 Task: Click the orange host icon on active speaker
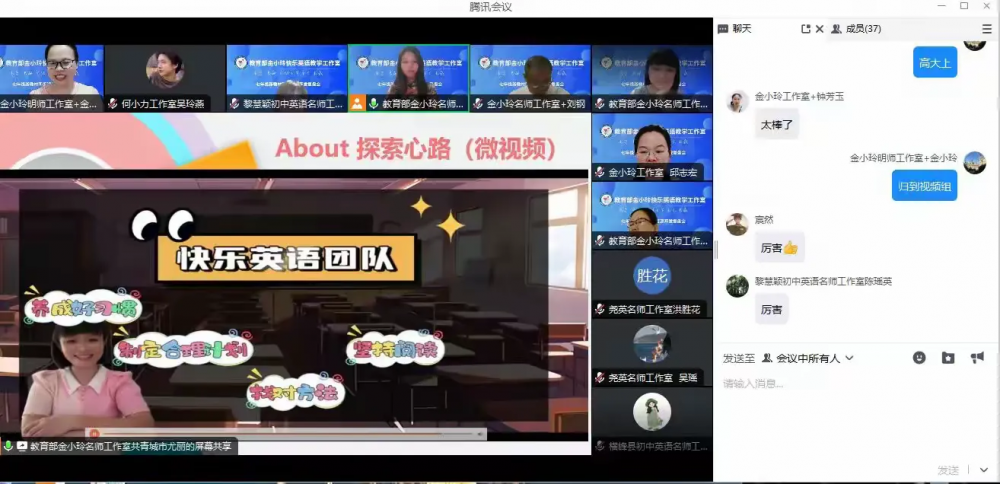click(357, 103)
